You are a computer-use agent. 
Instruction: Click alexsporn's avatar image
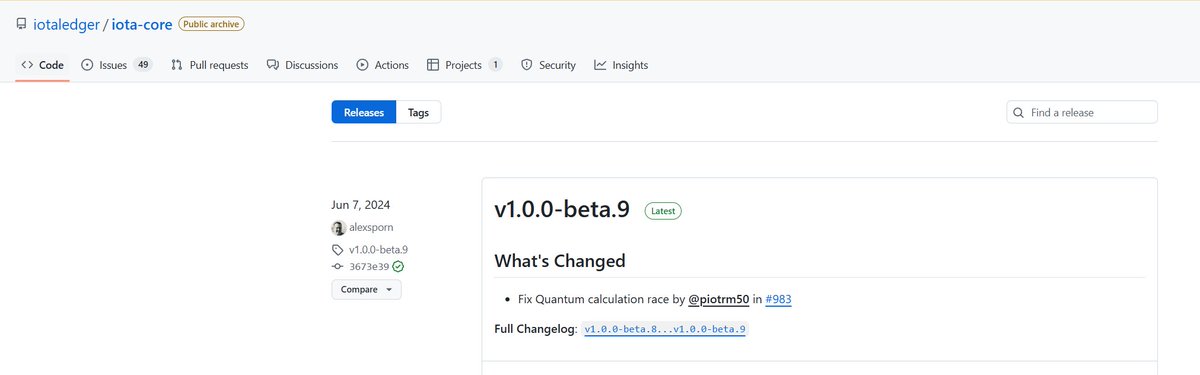[338, 227]
